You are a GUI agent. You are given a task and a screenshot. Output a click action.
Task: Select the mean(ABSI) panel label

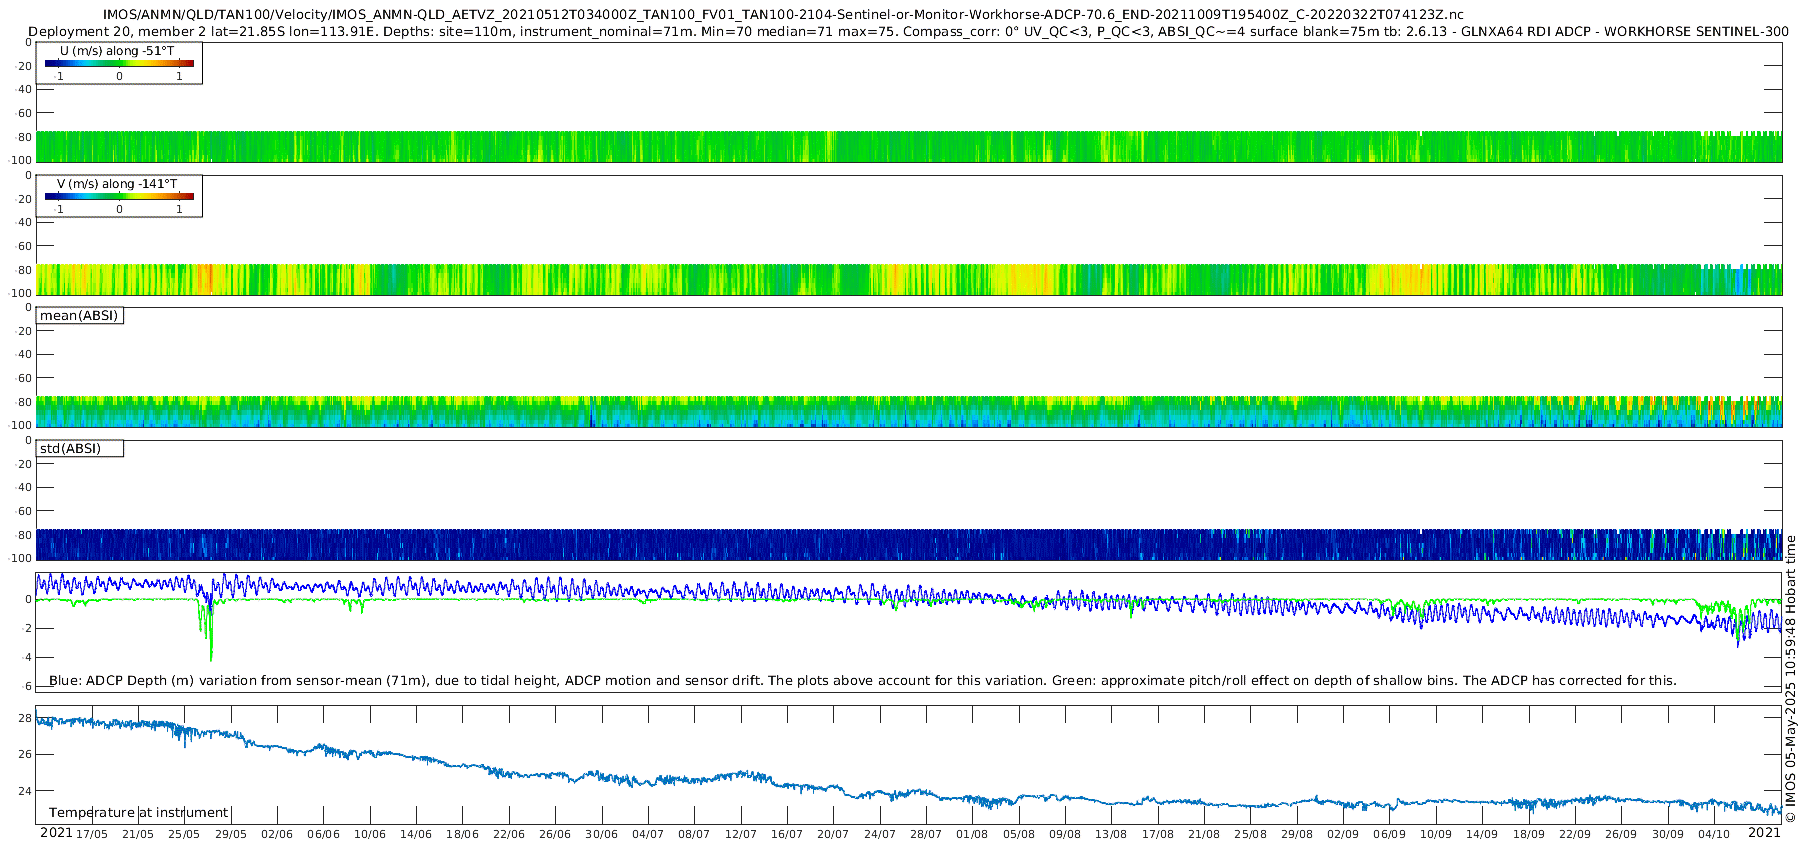point(79,316)
